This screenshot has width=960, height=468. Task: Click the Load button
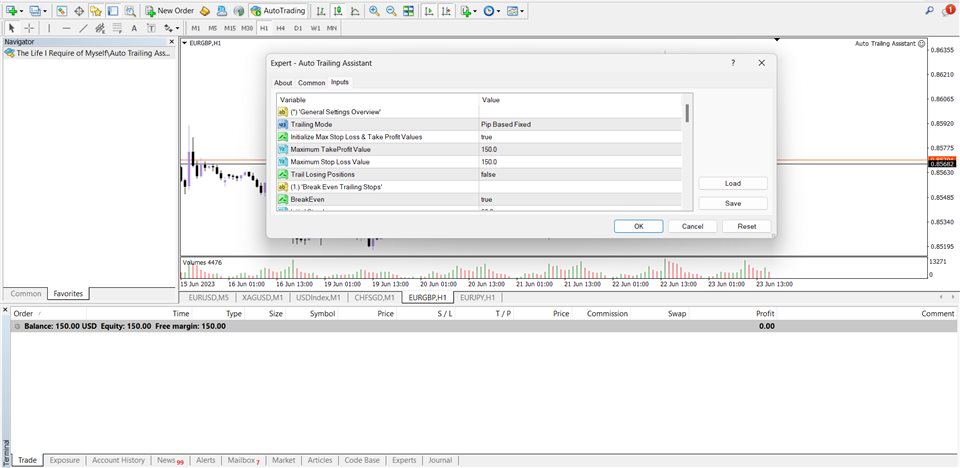pyautogui.click(x=732, y=183)
